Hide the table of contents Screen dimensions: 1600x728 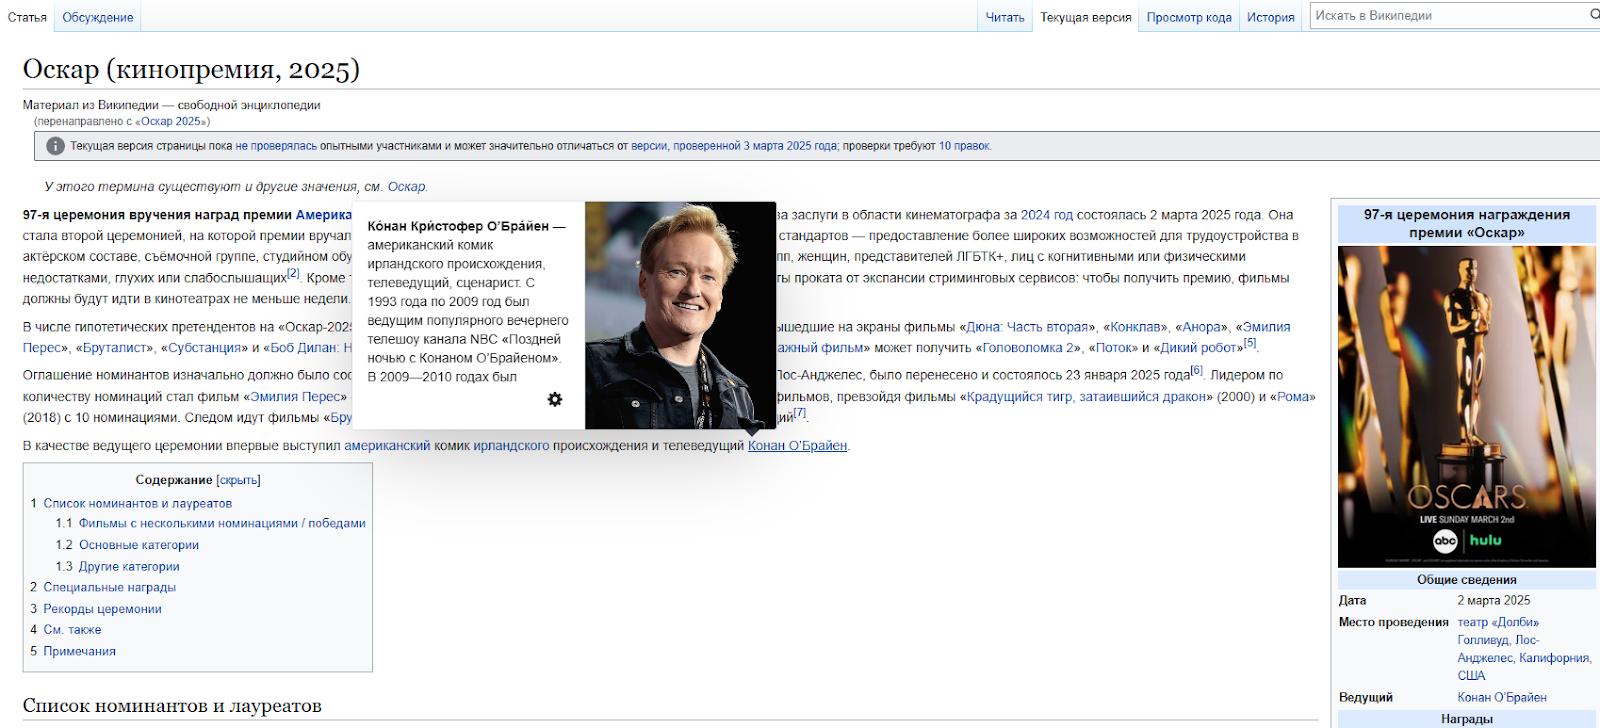[x=238, y=480]
